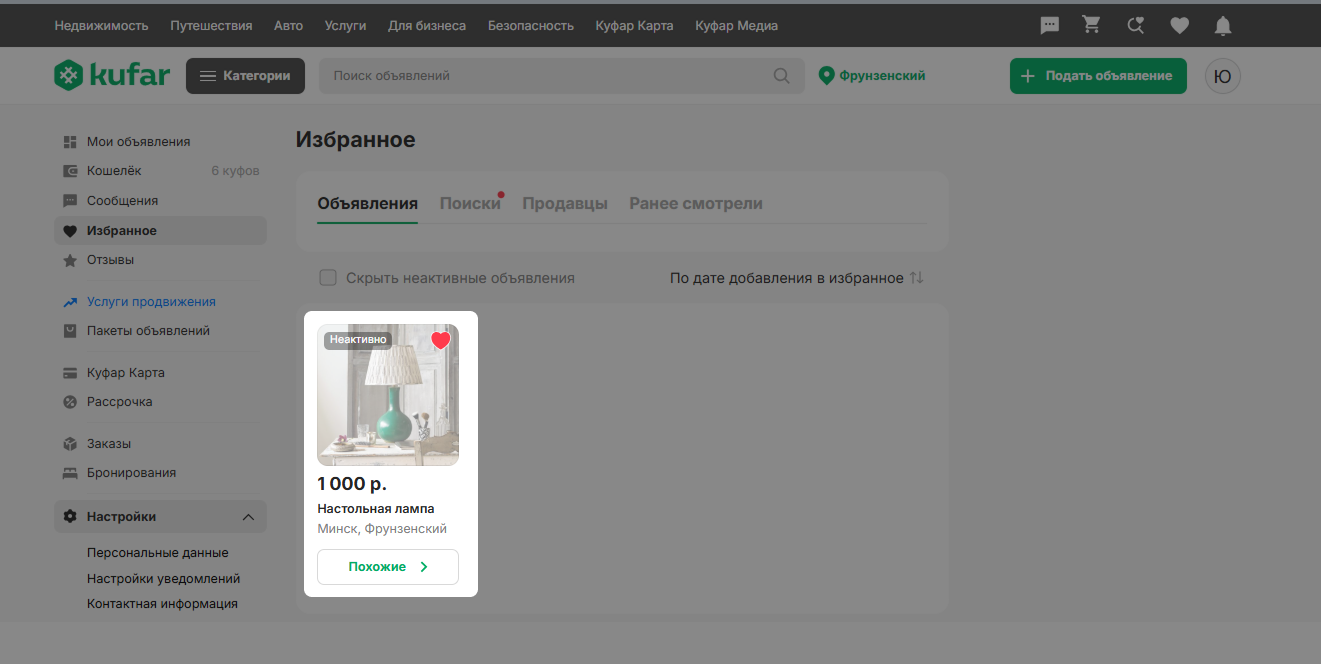Switch to the Ранее смотрели tab

tap(696, 204)
